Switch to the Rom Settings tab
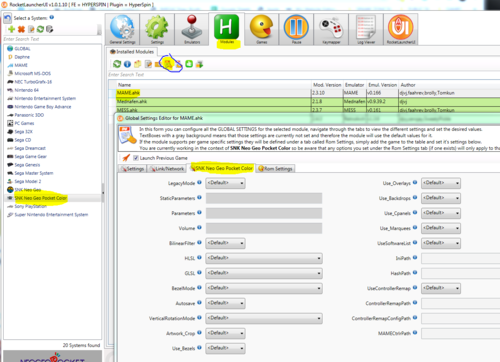 click(275, 169)
